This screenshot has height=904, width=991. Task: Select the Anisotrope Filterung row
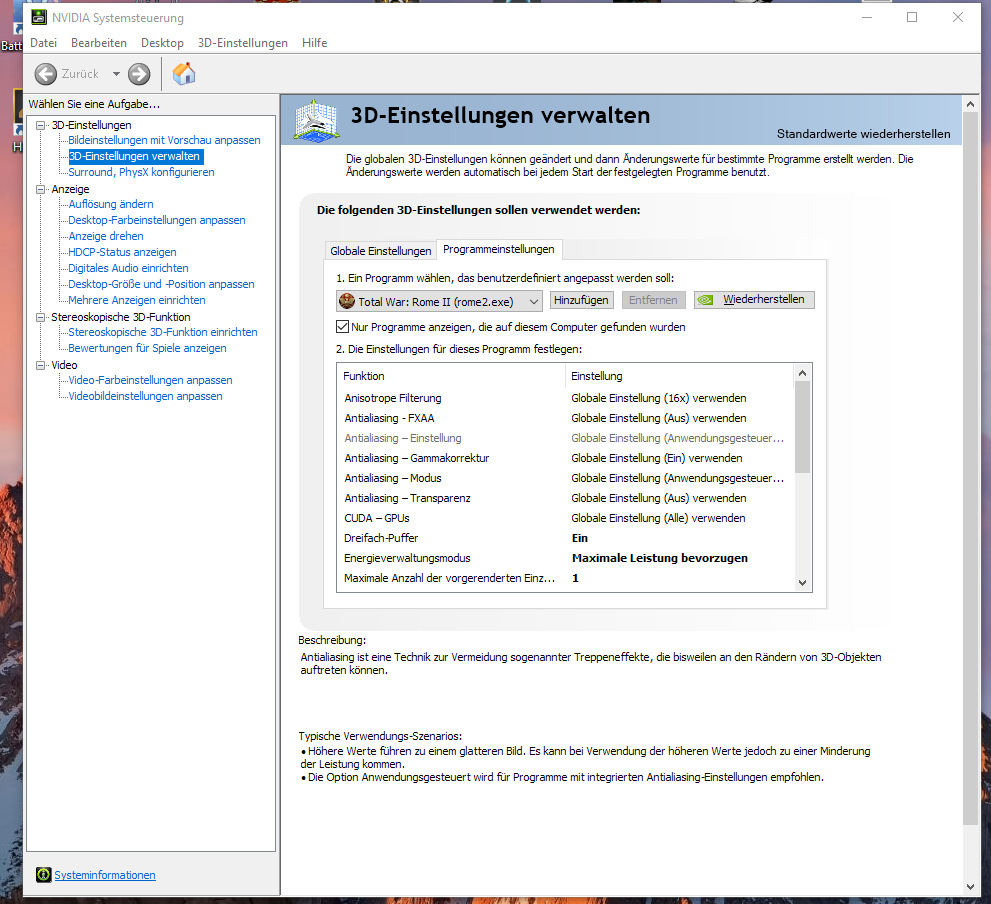click(x=566, y=398)
